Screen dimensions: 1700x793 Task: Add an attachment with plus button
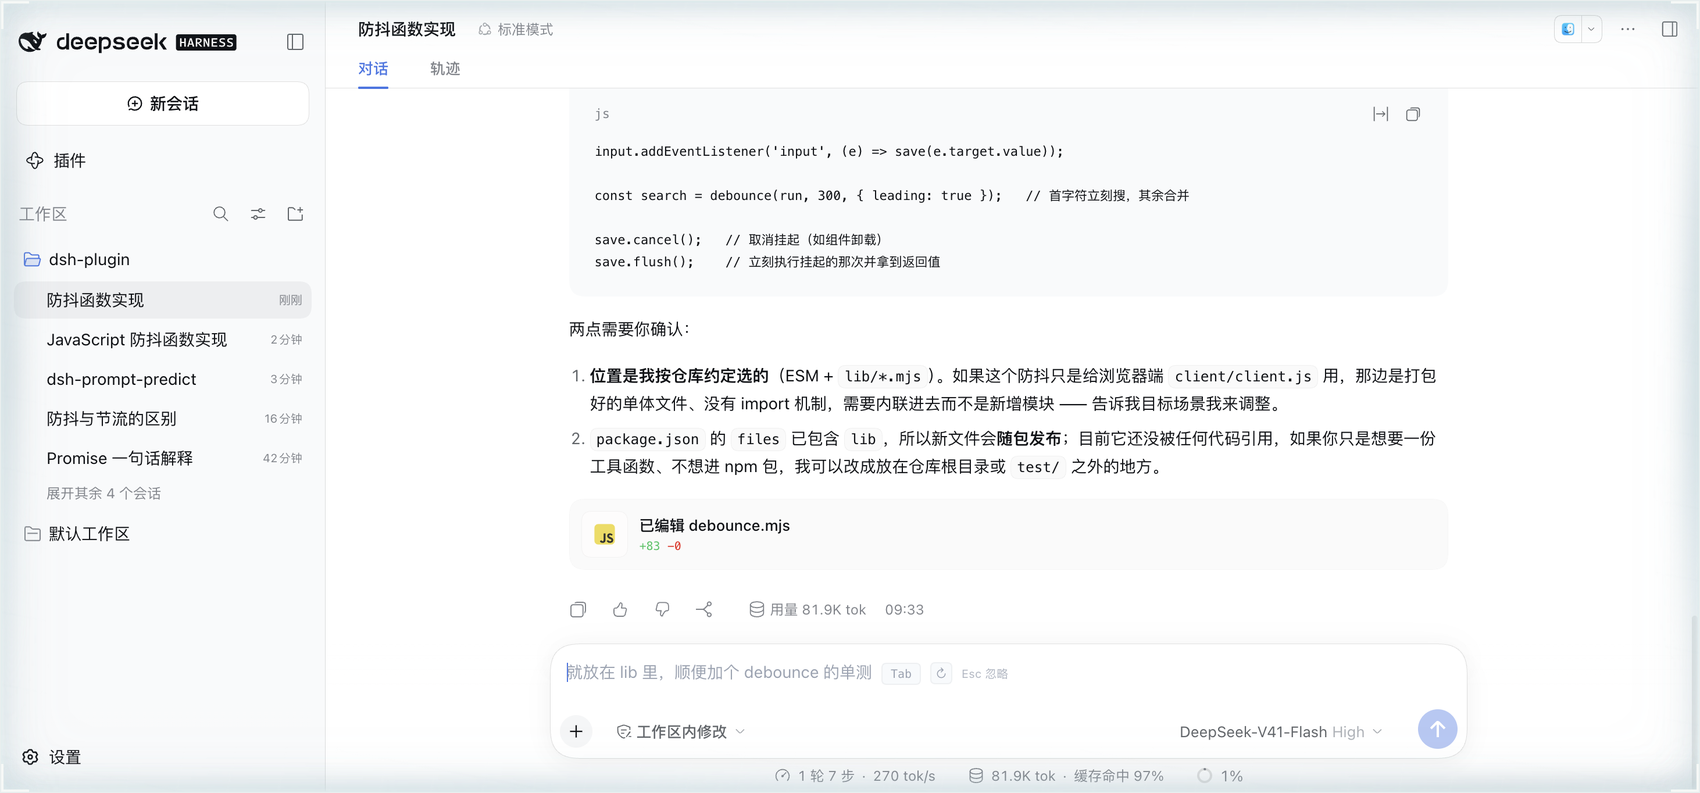click(576, 731)
